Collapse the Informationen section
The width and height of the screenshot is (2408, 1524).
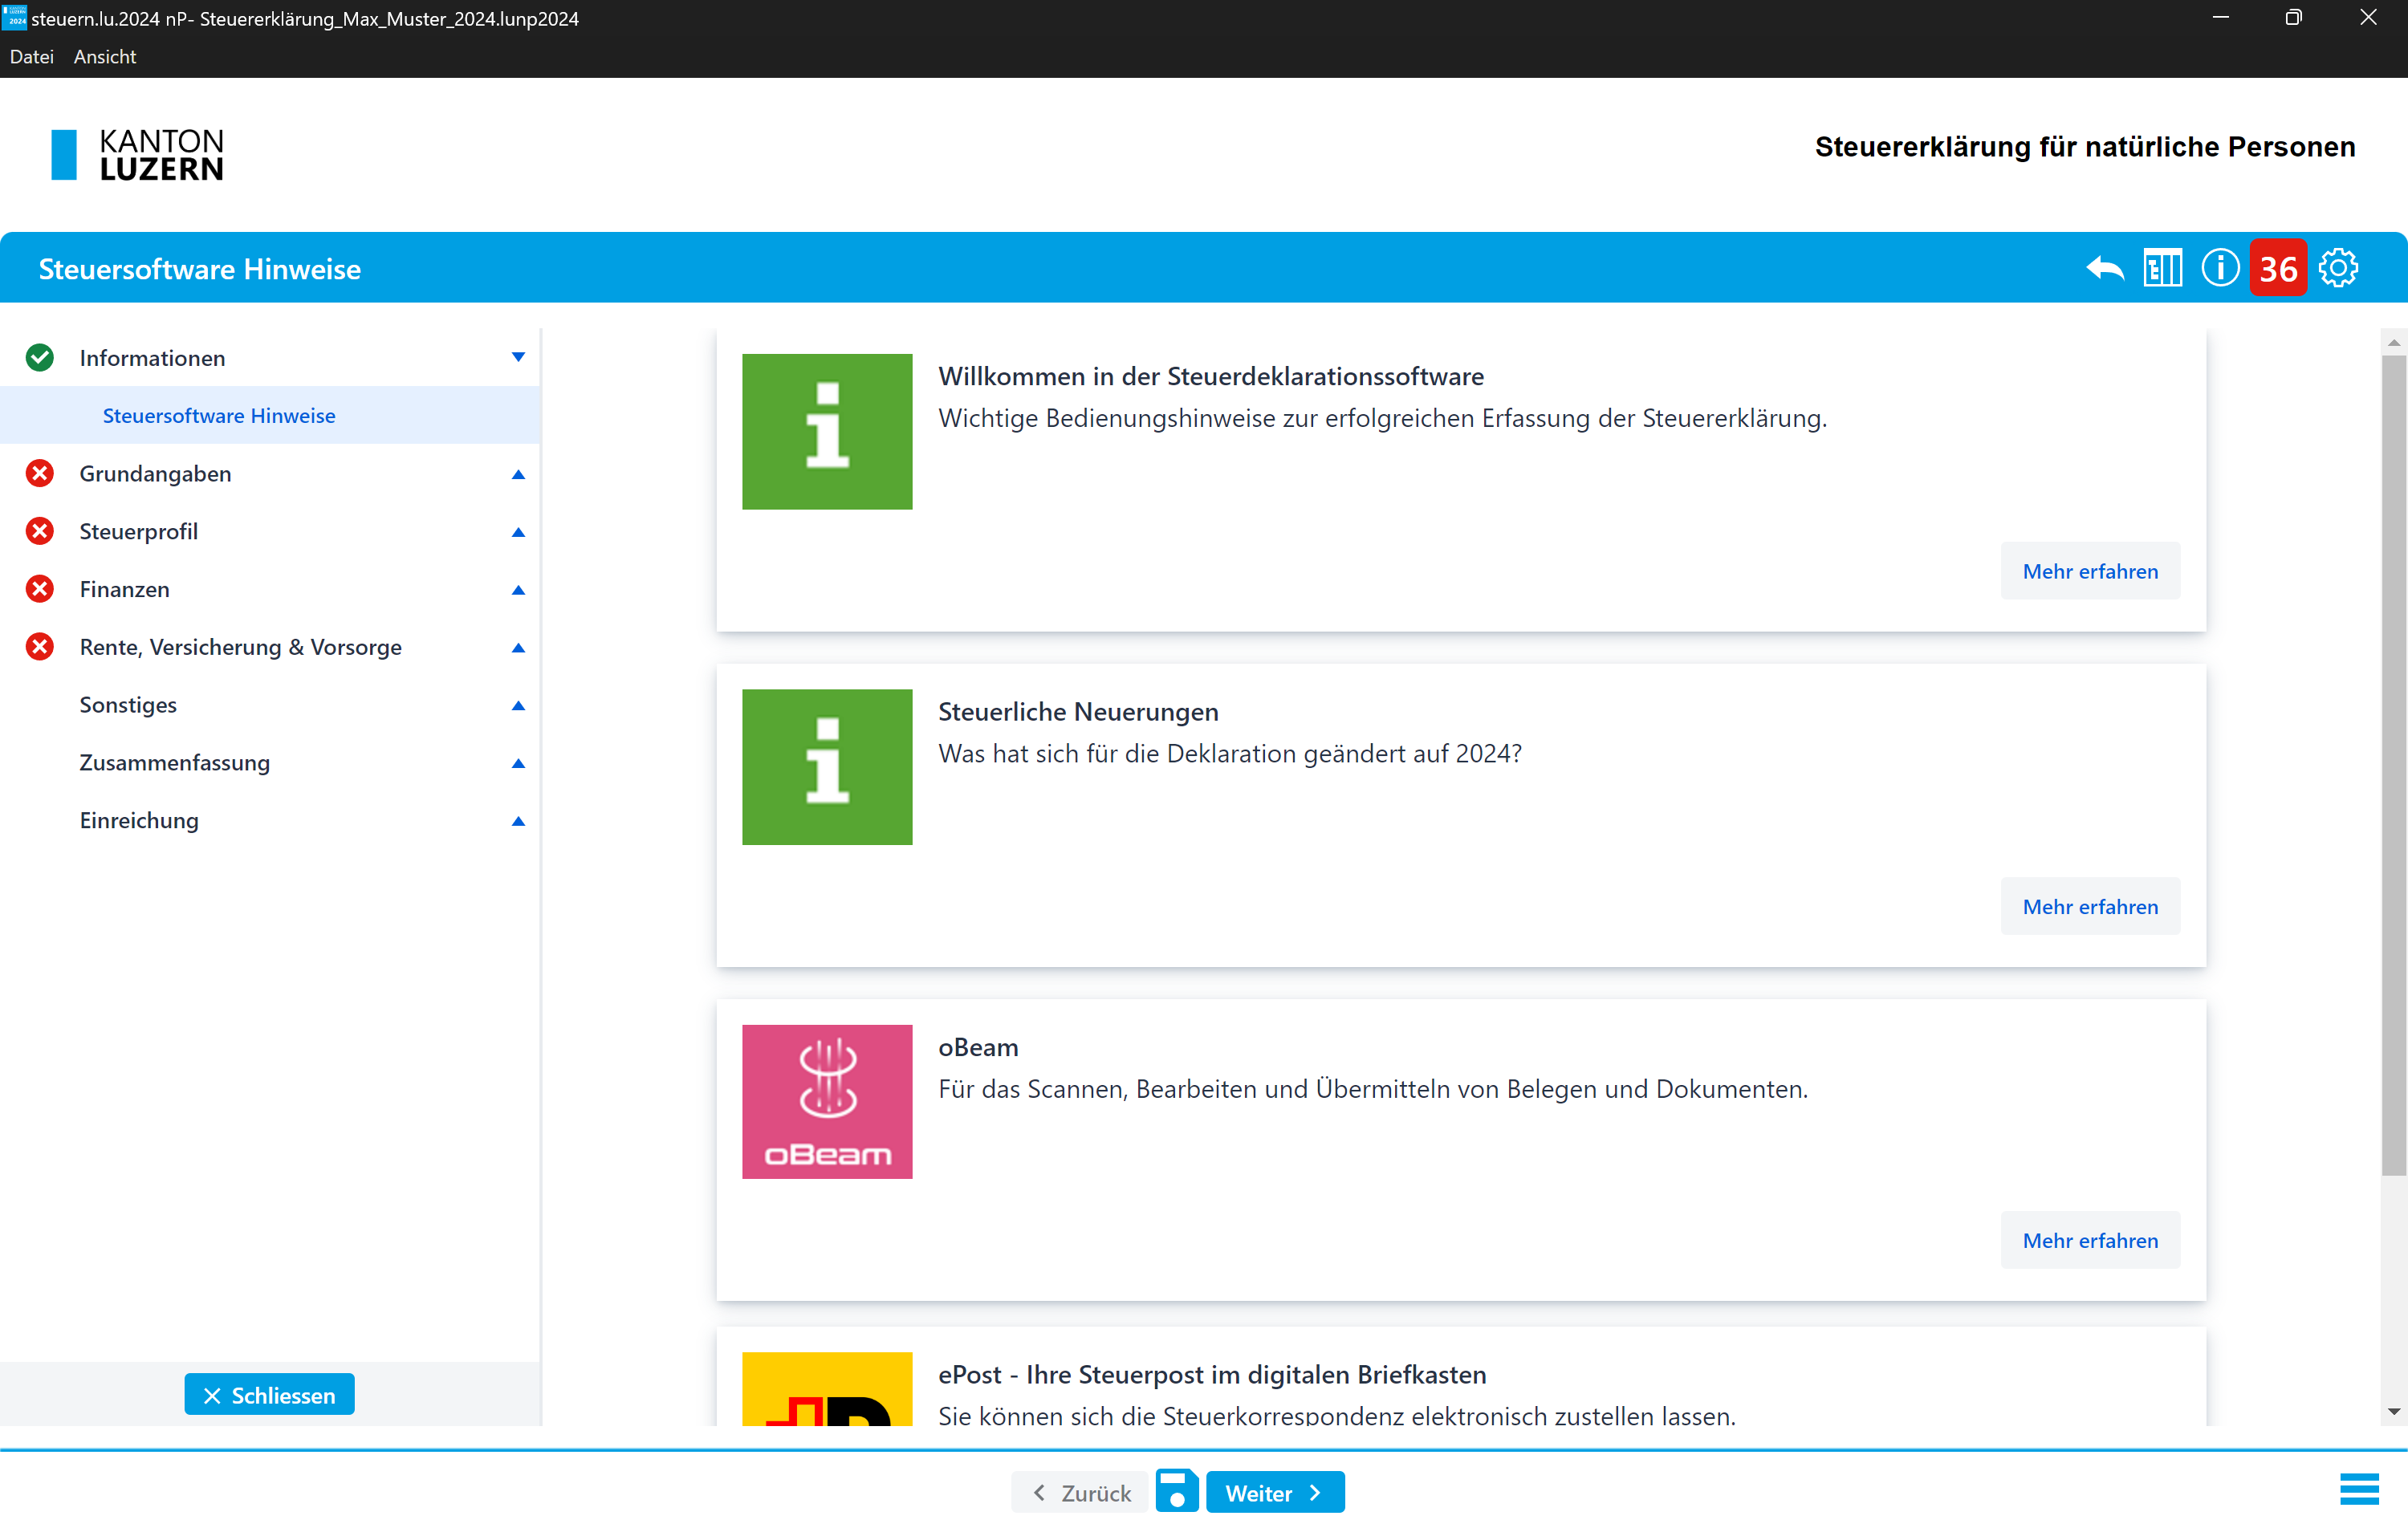click(x=518, y=357)
